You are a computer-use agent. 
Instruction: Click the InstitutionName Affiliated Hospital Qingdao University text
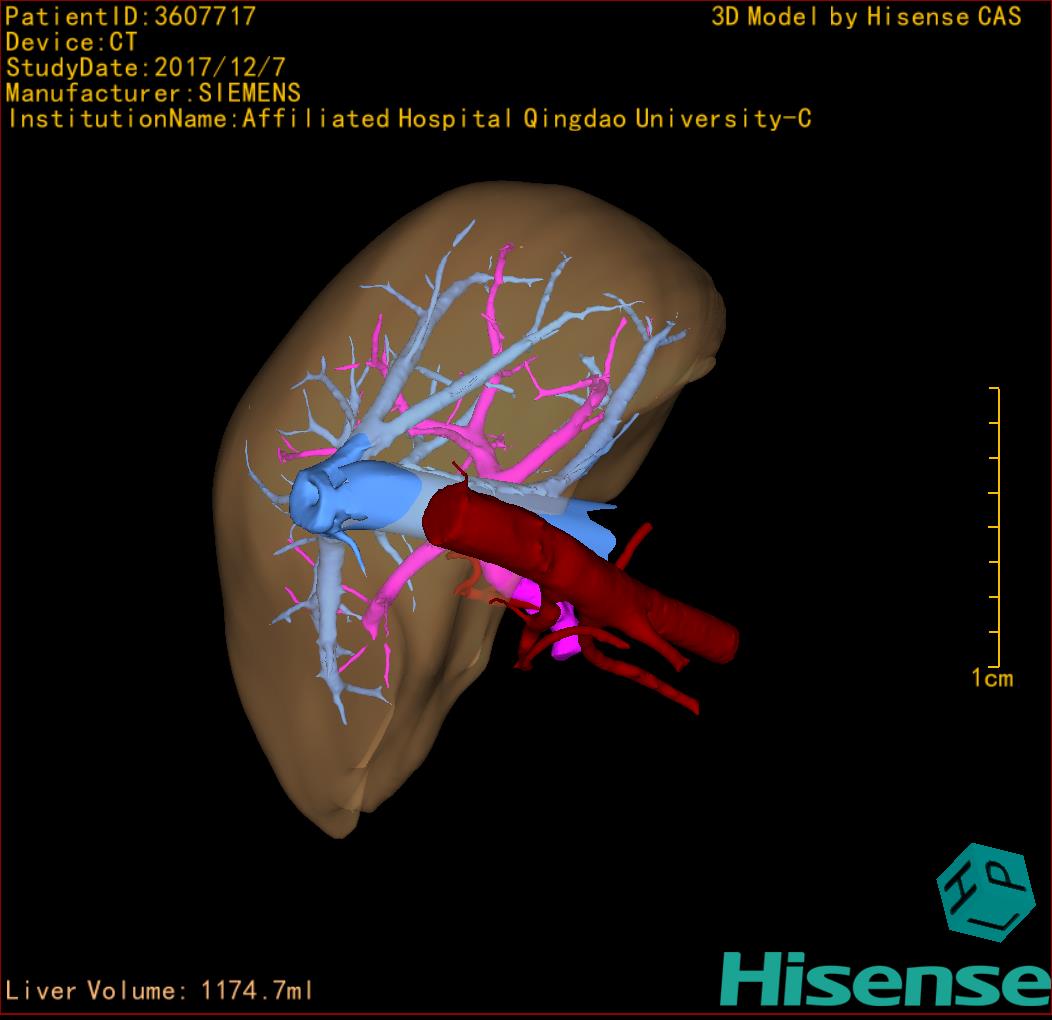(409, 119)
